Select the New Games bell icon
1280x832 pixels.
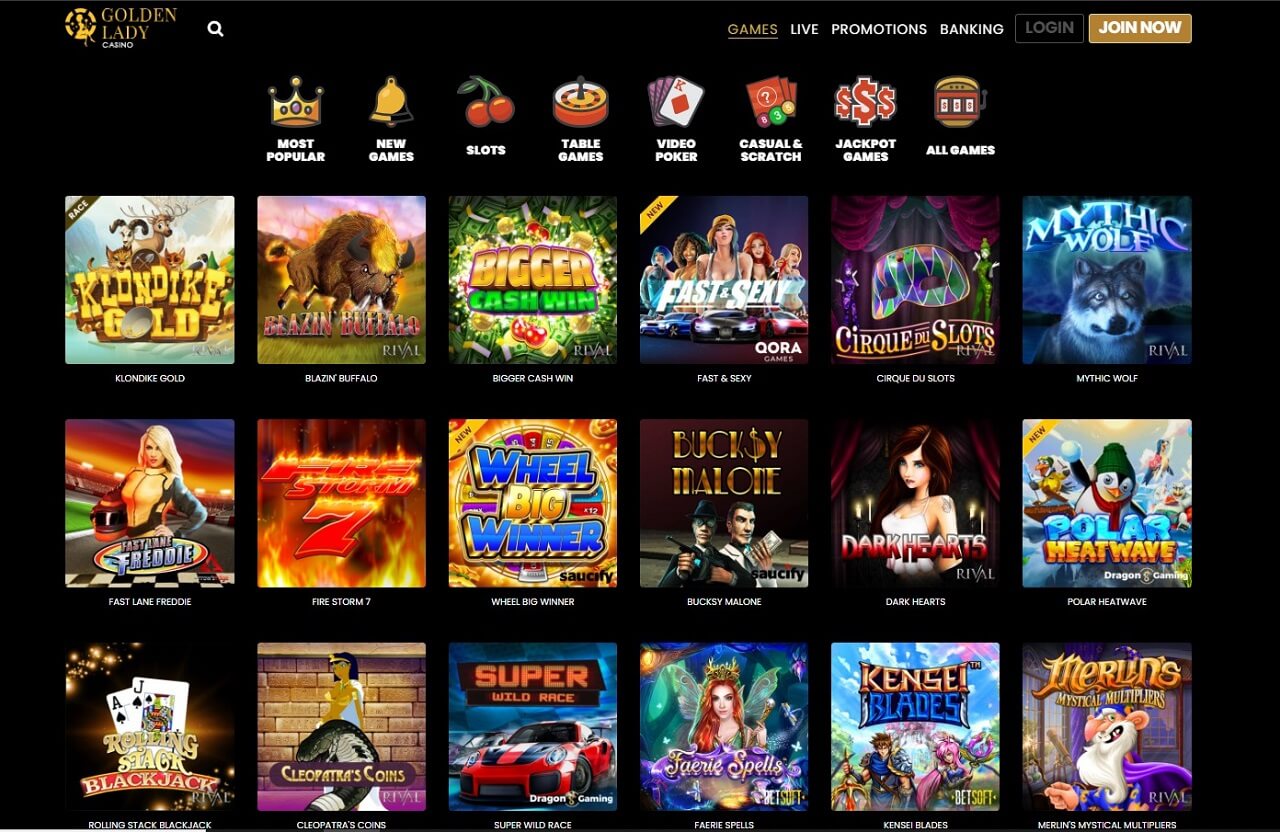391,102
